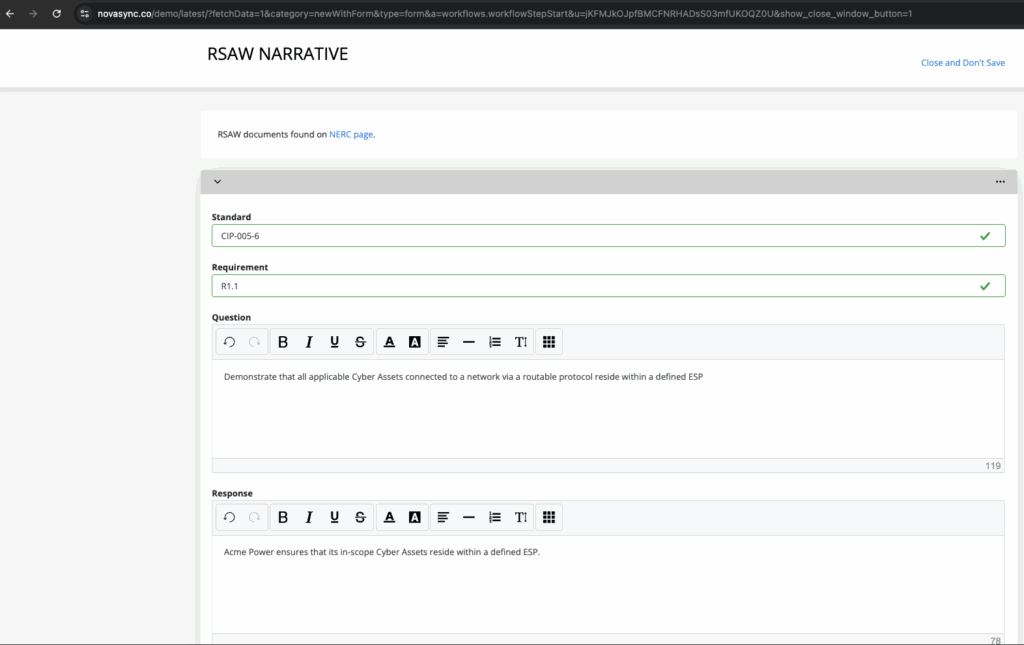The height and width of the screenshot is (645, 1024).
Task: Toggle an ordered list in the Question editor
Action: (494, 341)
